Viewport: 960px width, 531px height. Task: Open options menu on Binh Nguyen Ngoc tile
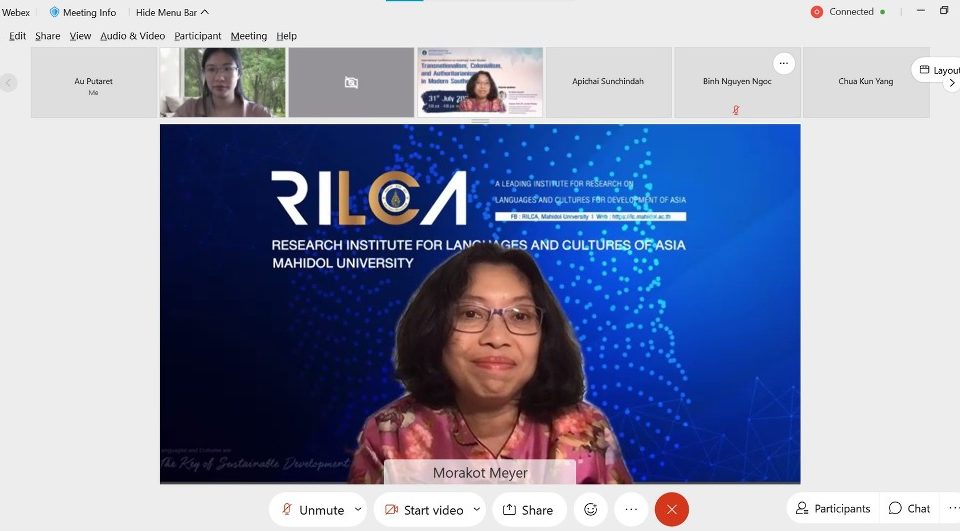784,63
